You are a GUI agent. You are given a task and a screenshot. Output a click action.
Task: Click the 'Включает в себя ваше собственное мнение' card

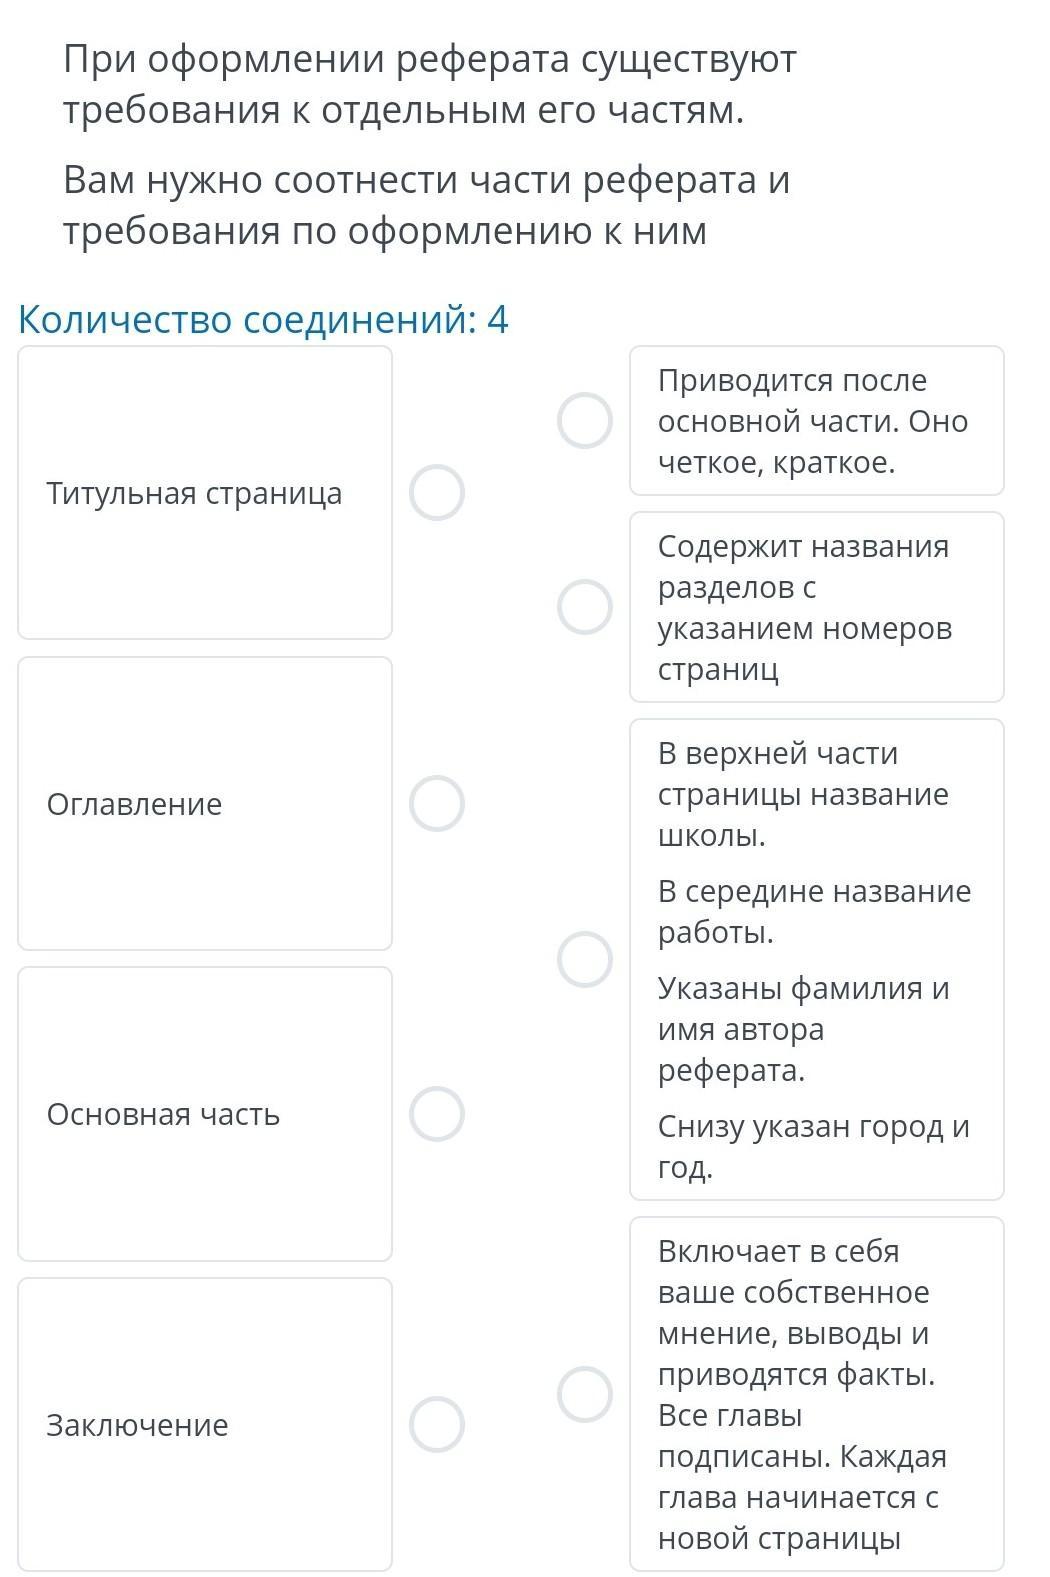[x=816, y=1394]
